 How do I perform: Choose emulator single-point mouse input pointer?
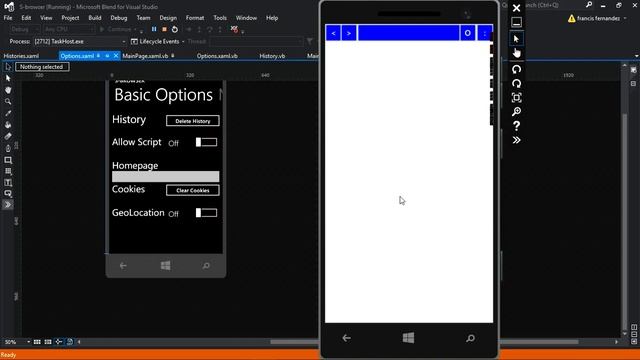516,39
